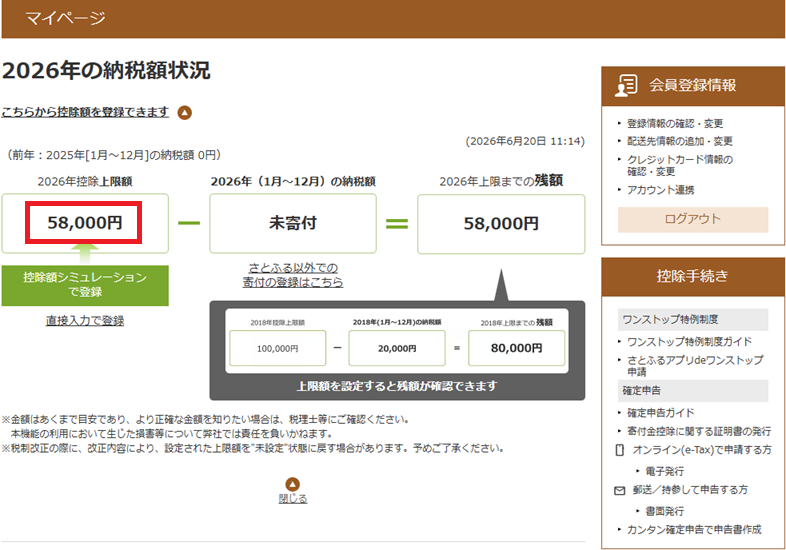786x550 pixels.
Task: Click the 58,000円 value under 2026年控除上限額
Action: pyautogui.click(x=85, y=223)
